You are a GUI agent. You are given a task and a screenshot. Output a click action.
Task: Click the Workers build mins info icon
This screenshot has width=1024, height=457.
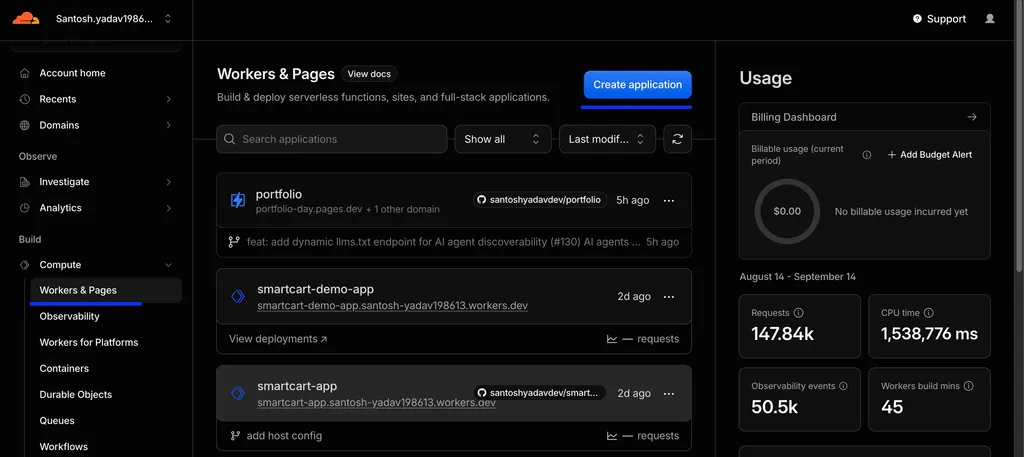[x=968, y=386]
